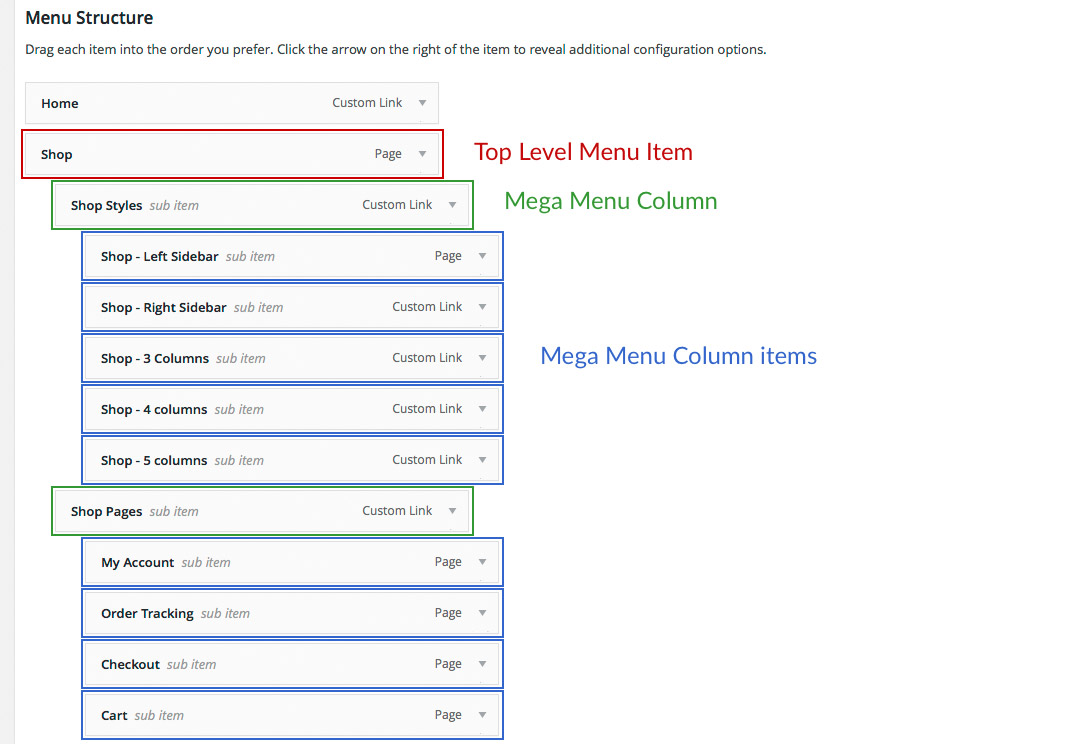This screenshot has width=1080, height=744.
Task: Expand Shop - Right Sidebar item arrow
Action: [x=482, y=307]
